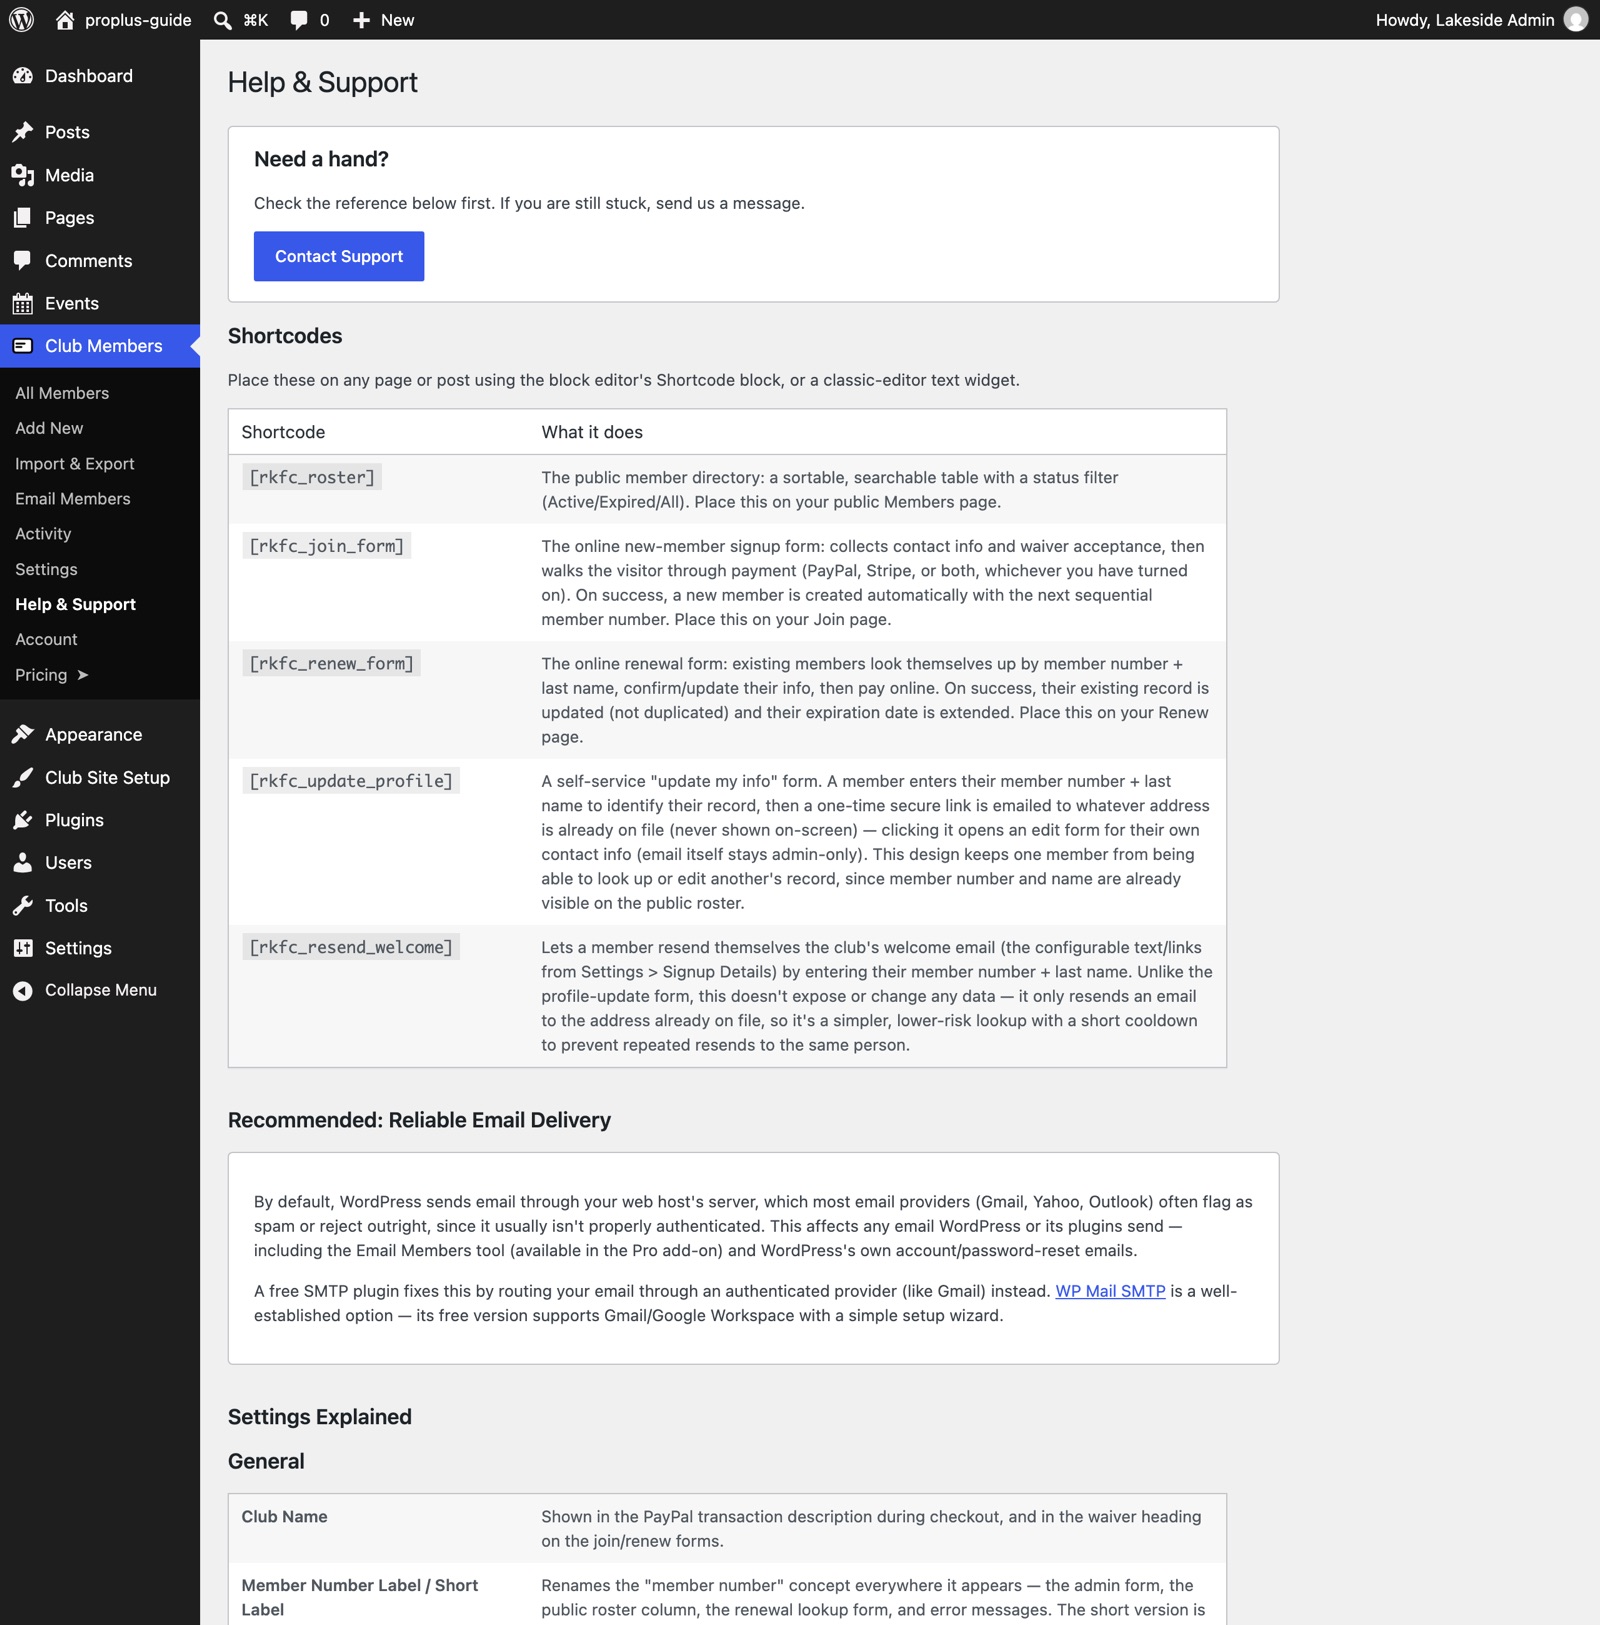
Task: Click the Contact Support button
Action: point(339,256)
